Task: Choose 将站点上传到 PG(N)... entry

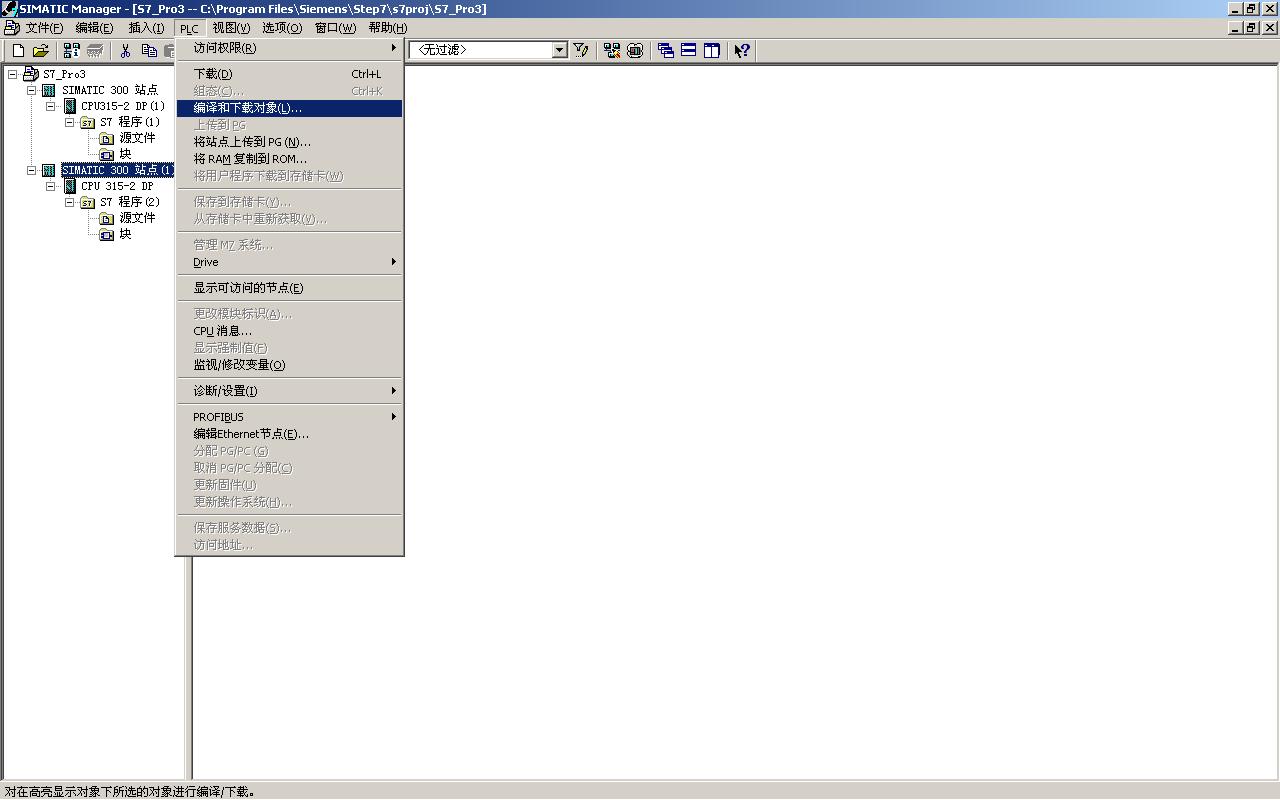Action: pos(289,142)
